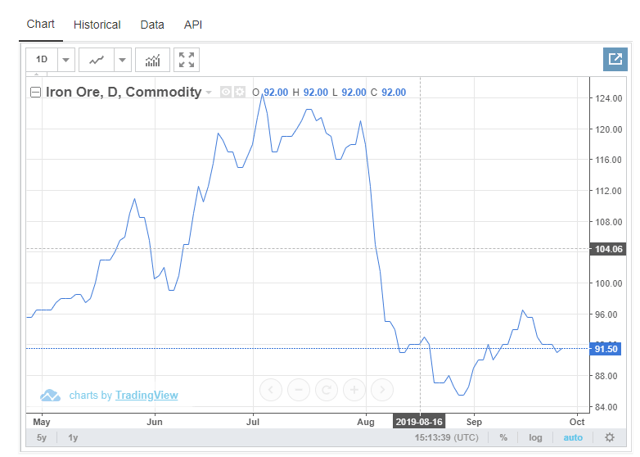Image resolution: width=640 pixels, height=457 pixels.
Task: Click the TradingView link
Action: [147, 395]
